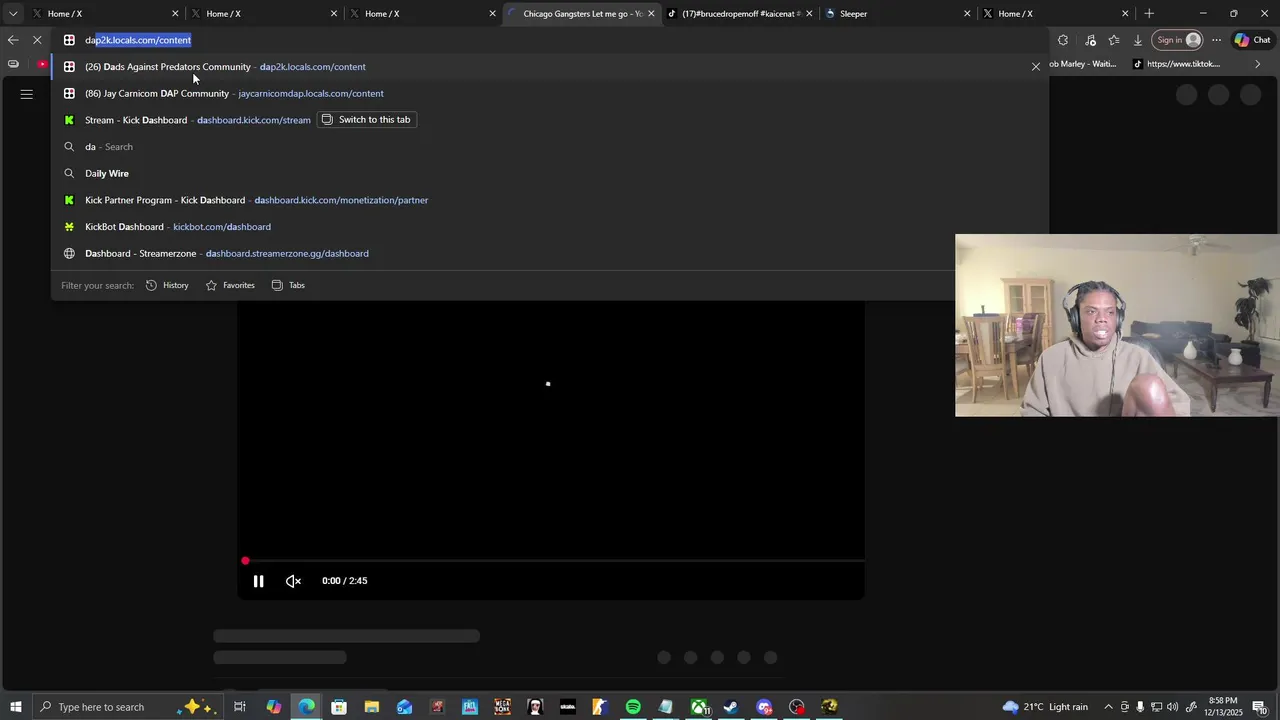Show hidden system tray icons chevron
Viewport: 1280px width, 720px height.
[1108, 707]
